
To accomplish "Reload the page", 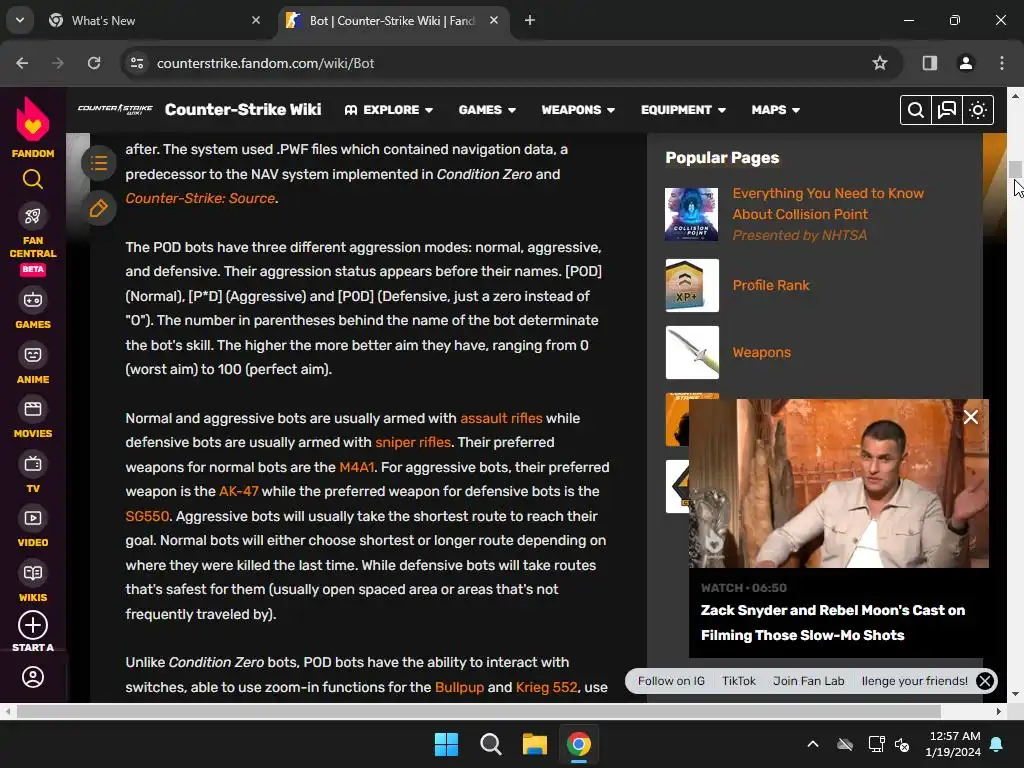I will point(94,63).
